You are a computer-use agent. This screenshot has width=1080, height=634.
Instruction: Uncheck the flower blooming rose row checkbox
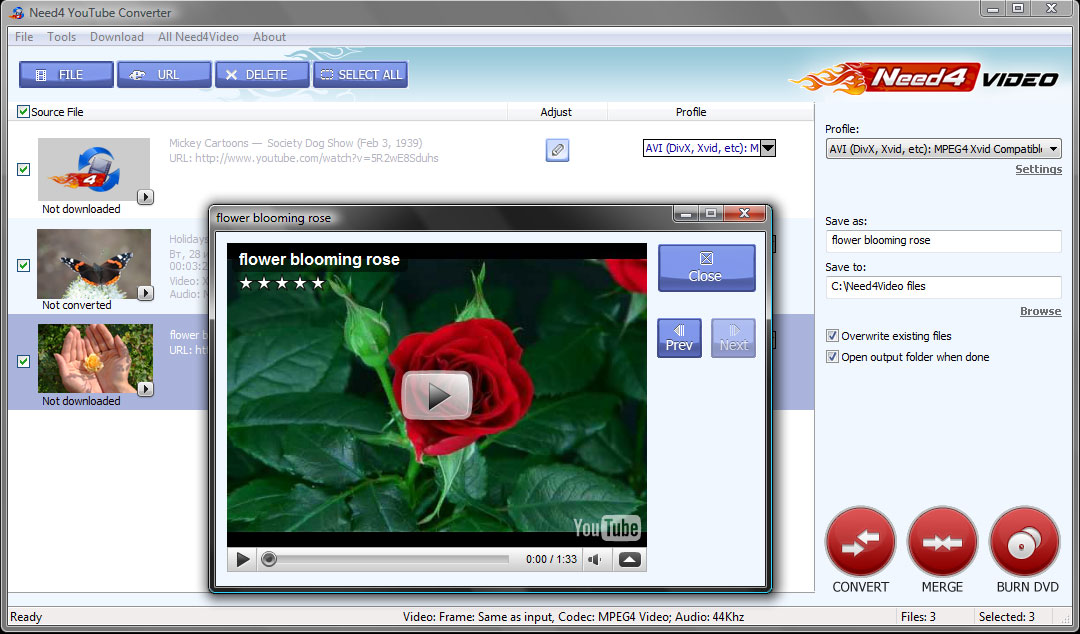23,361
